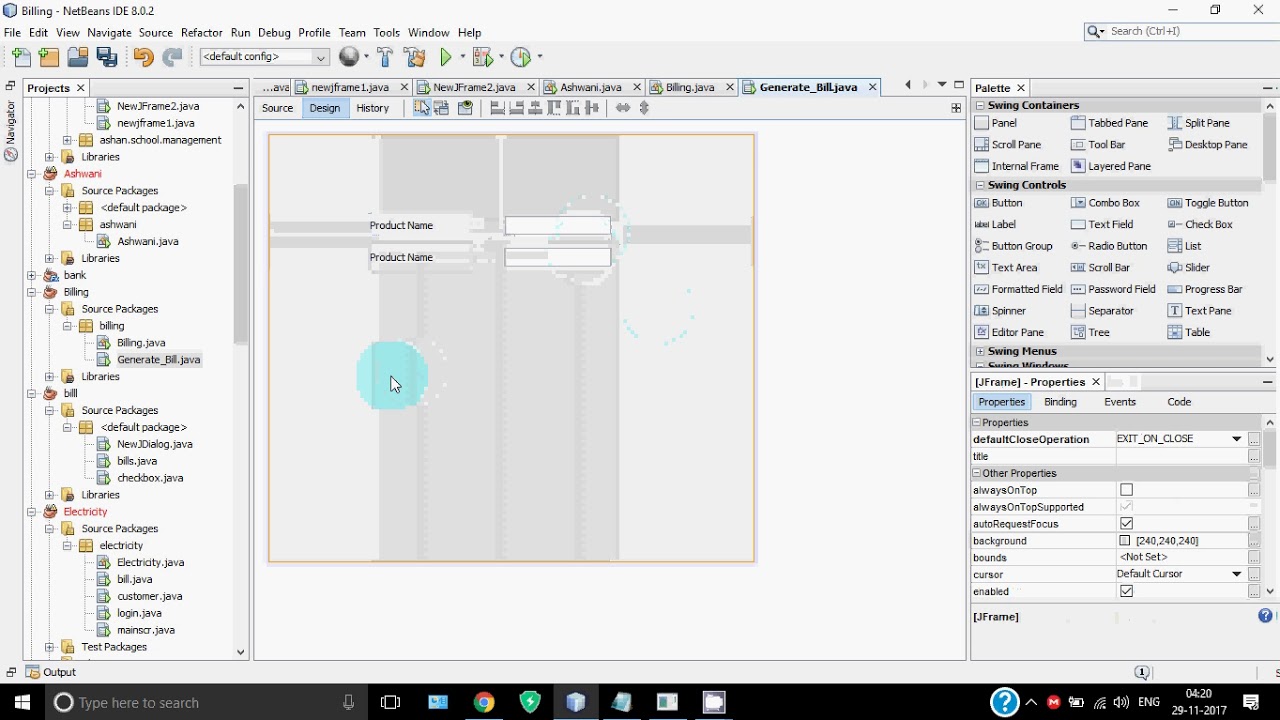
Task: Uncheck the autoRequestFocus property
Action: [x=1126, y=524]
